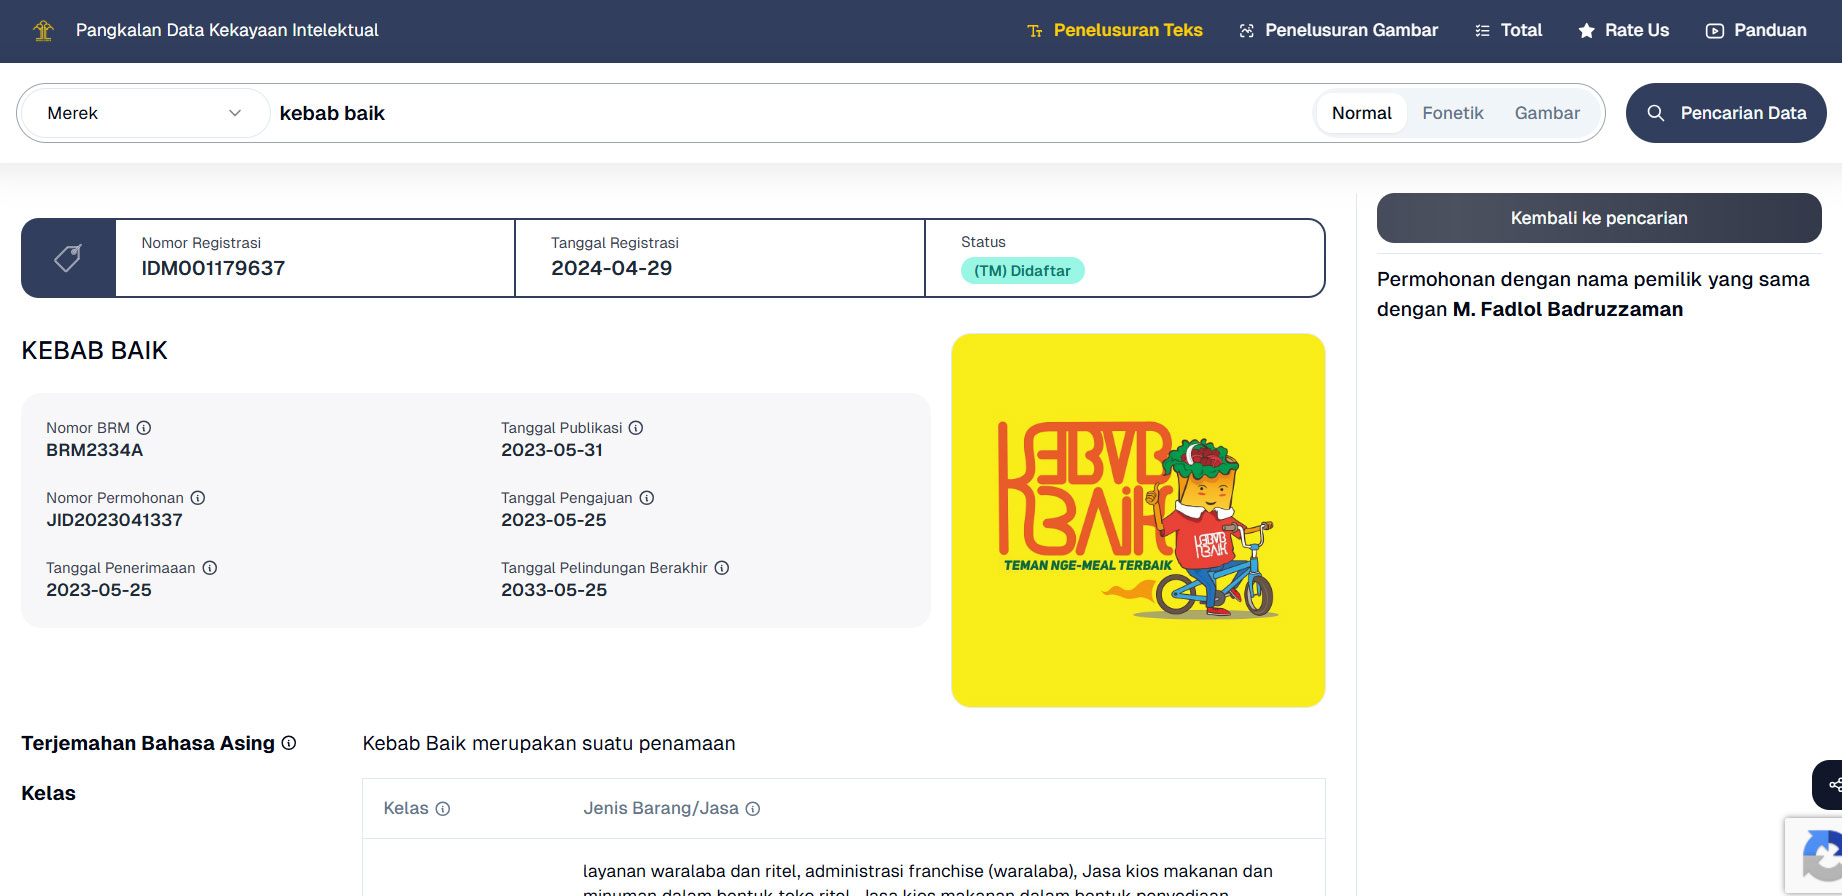
Task: Click the reCAPTCHA badge
Action: point(1814,856)
